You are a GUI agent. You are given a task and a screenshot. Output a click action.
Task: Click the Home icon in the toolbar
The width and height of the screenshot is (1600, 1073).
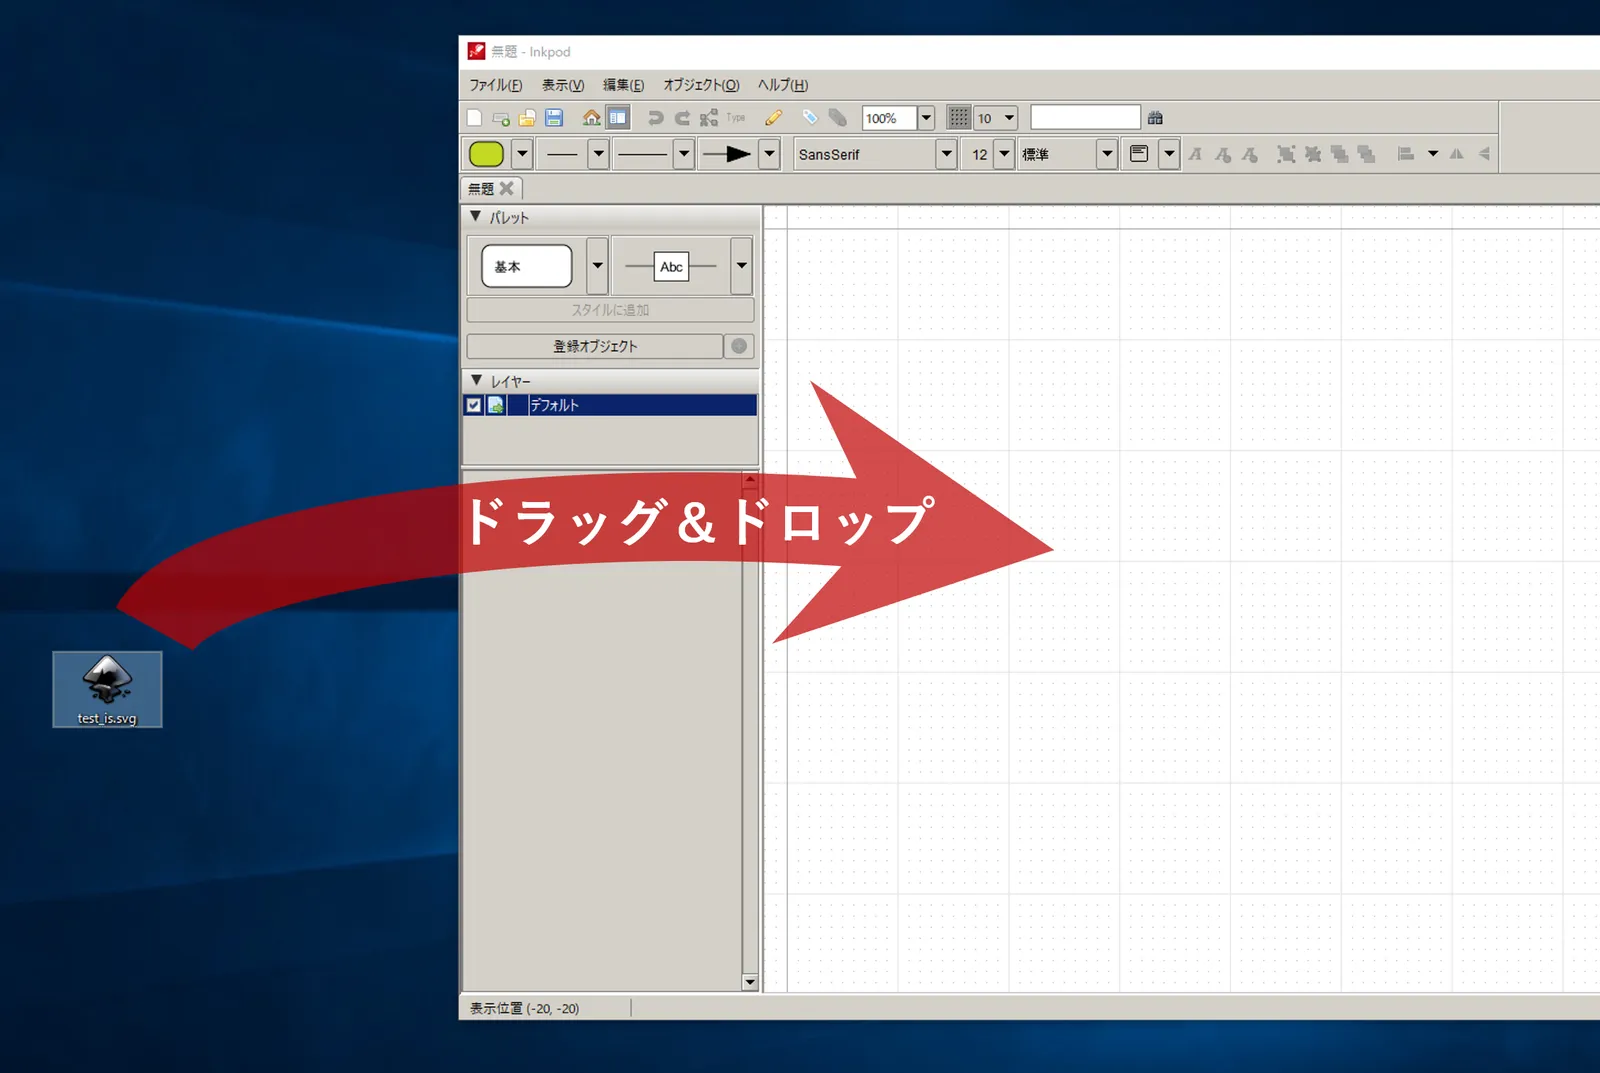592,118
